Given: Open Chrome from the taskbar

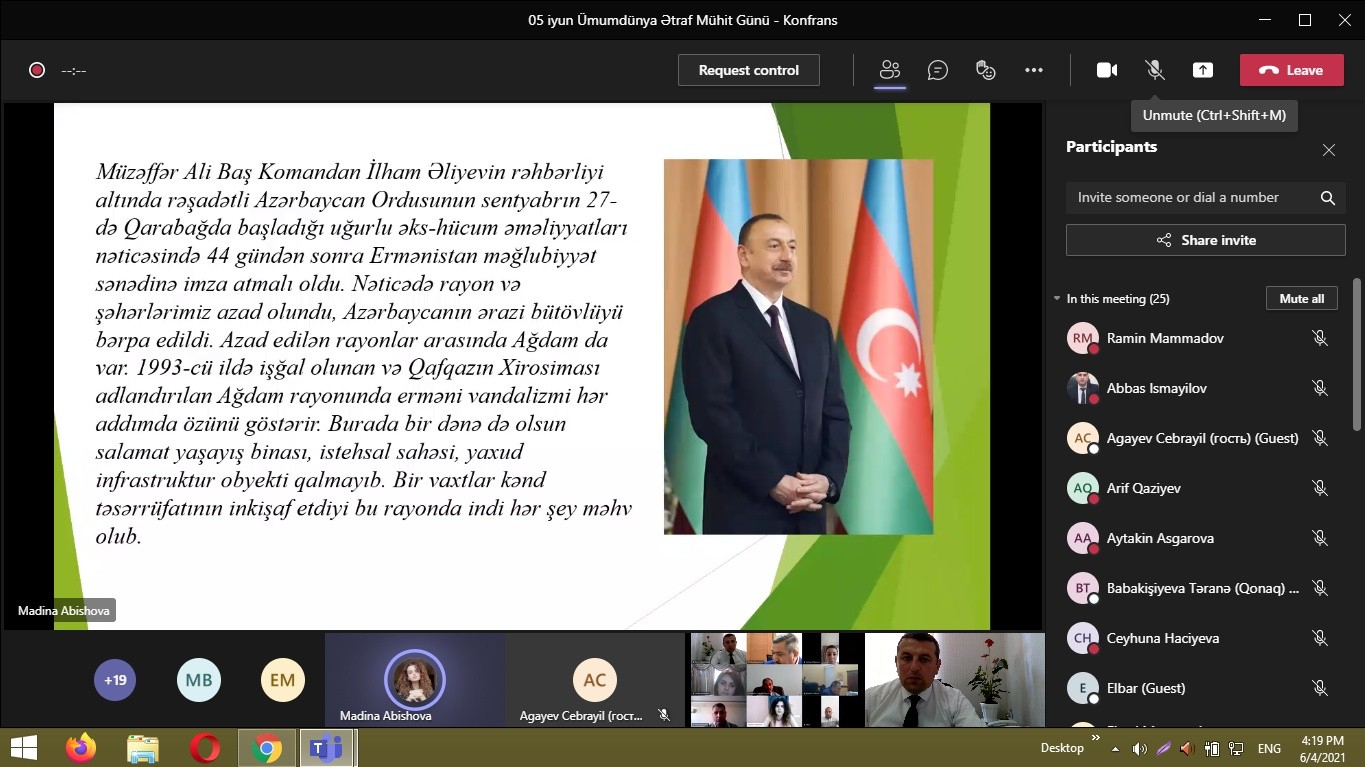Looking at the screenshot, I should 267,748.
